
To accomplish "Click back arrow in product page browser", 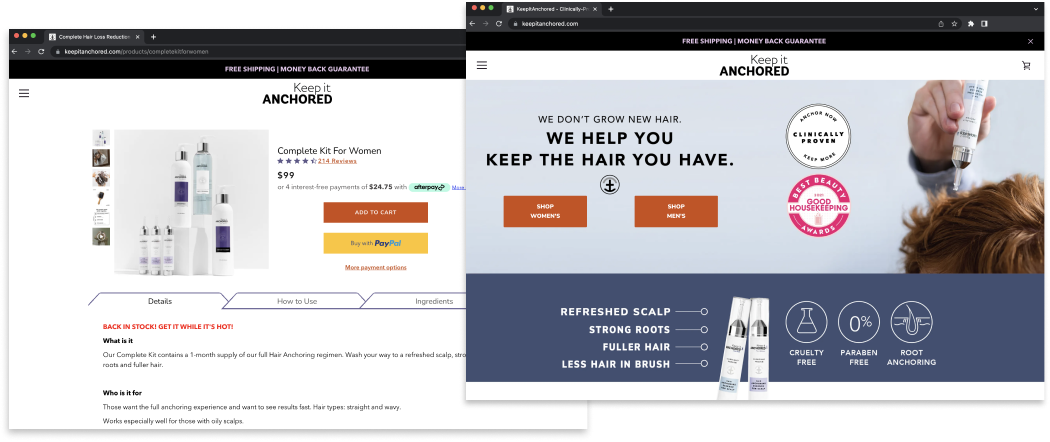I will (14, 52).
